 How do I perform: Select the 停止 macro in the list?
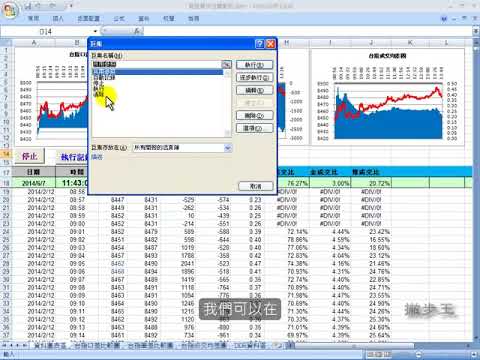coord(99,83)
